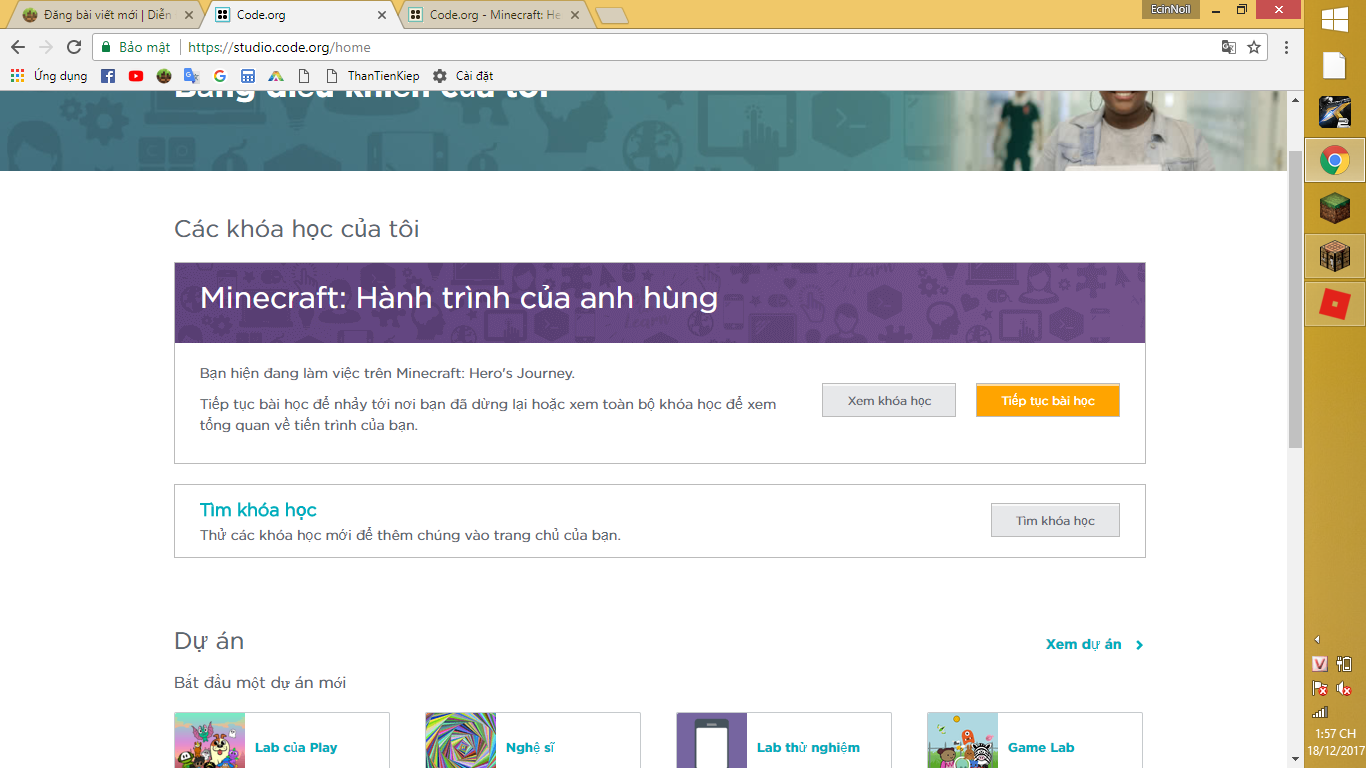
Task: Open the crafting table taskbar icon
Action: point(1335,256)
